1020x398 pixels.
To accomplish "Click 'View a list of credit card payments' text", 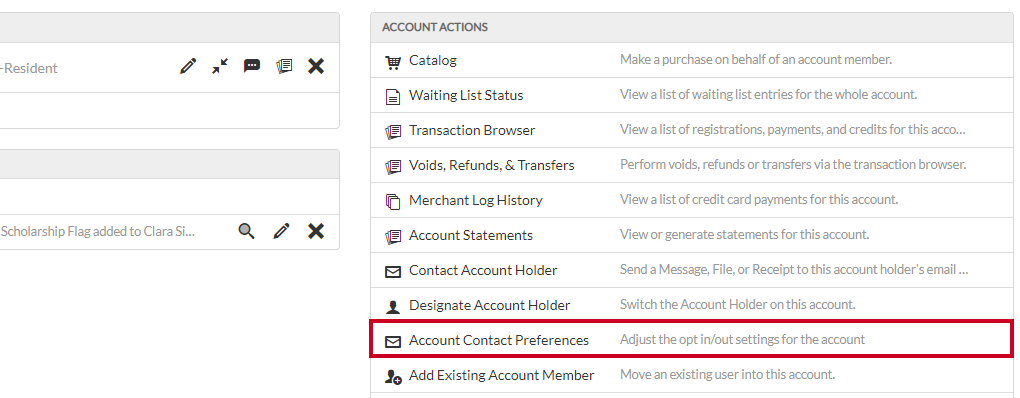I will [759, 200].
